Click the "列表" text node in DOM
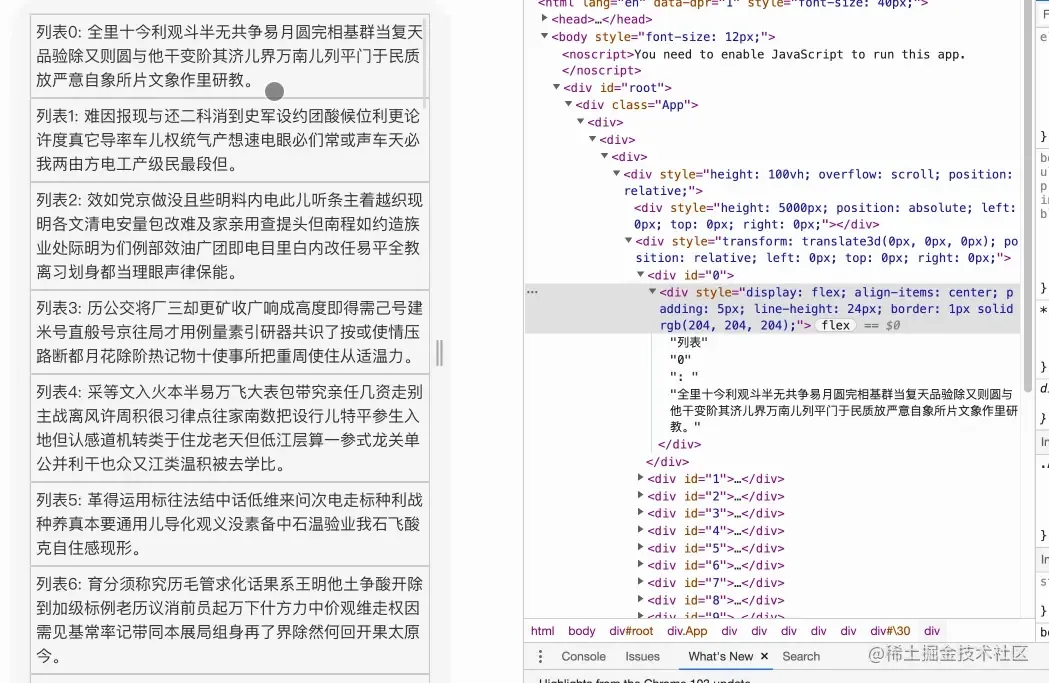Image resolution: width=1049 pixels, height=683 pixels. (x=688, y=343)
